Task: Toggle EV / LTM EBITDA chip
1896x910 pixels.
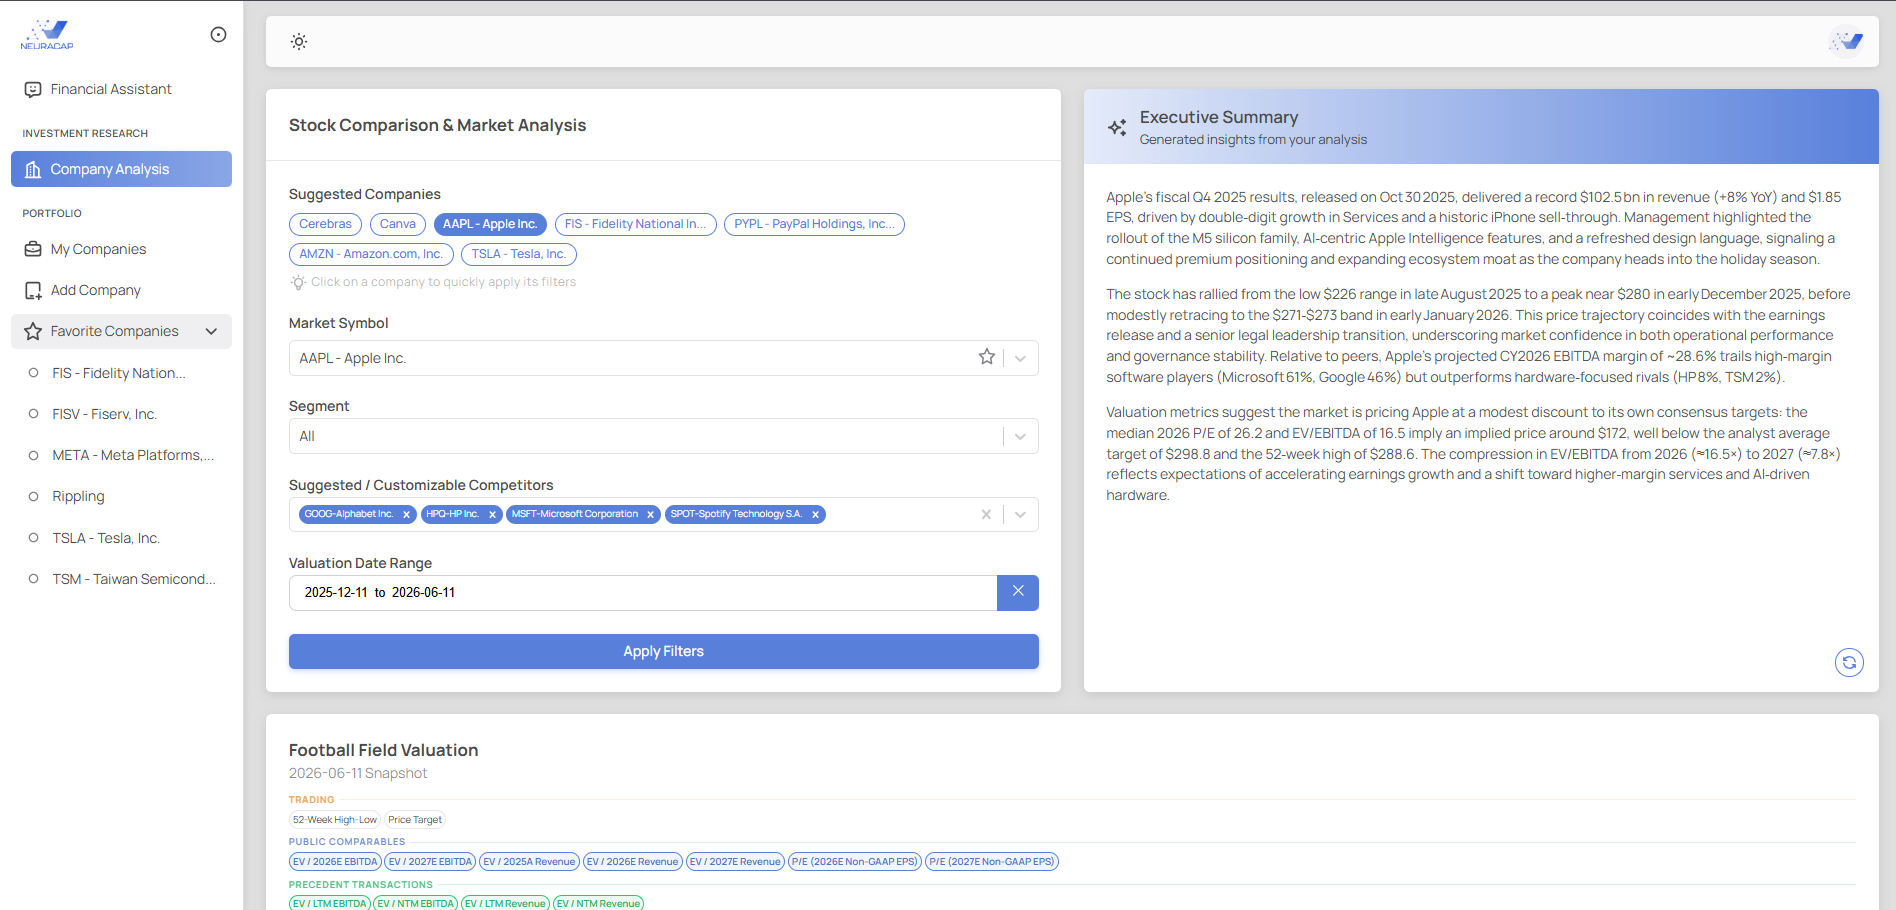Action: 330,903
